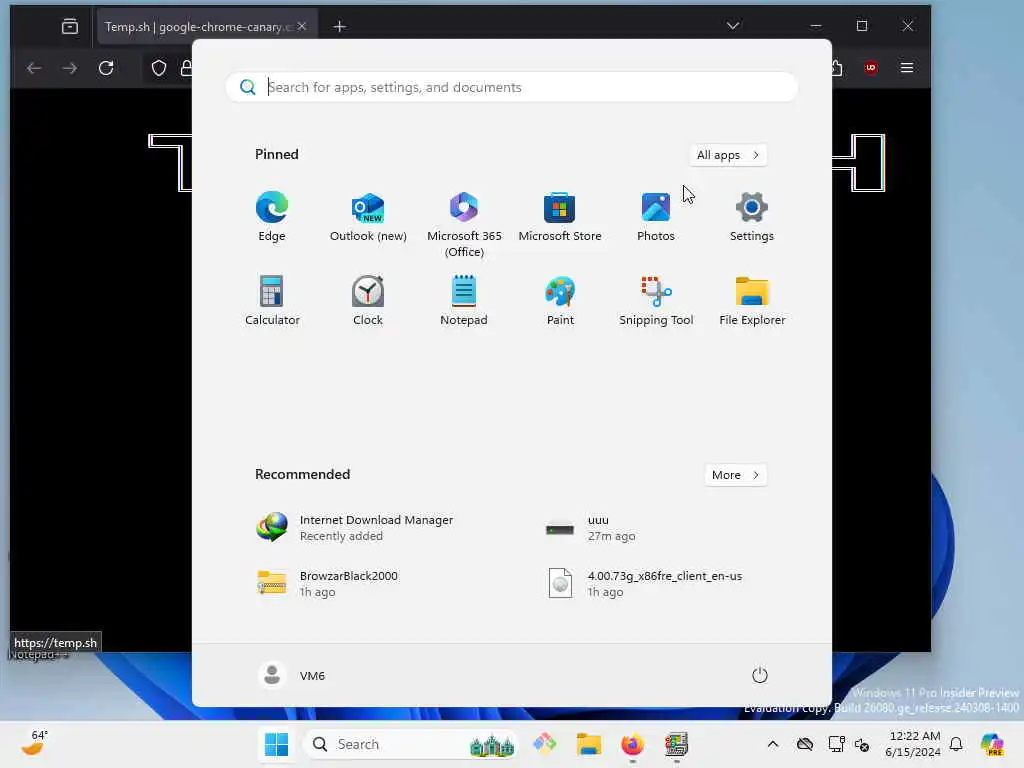Click the cloud sync tray icon

tap(805, 744)
